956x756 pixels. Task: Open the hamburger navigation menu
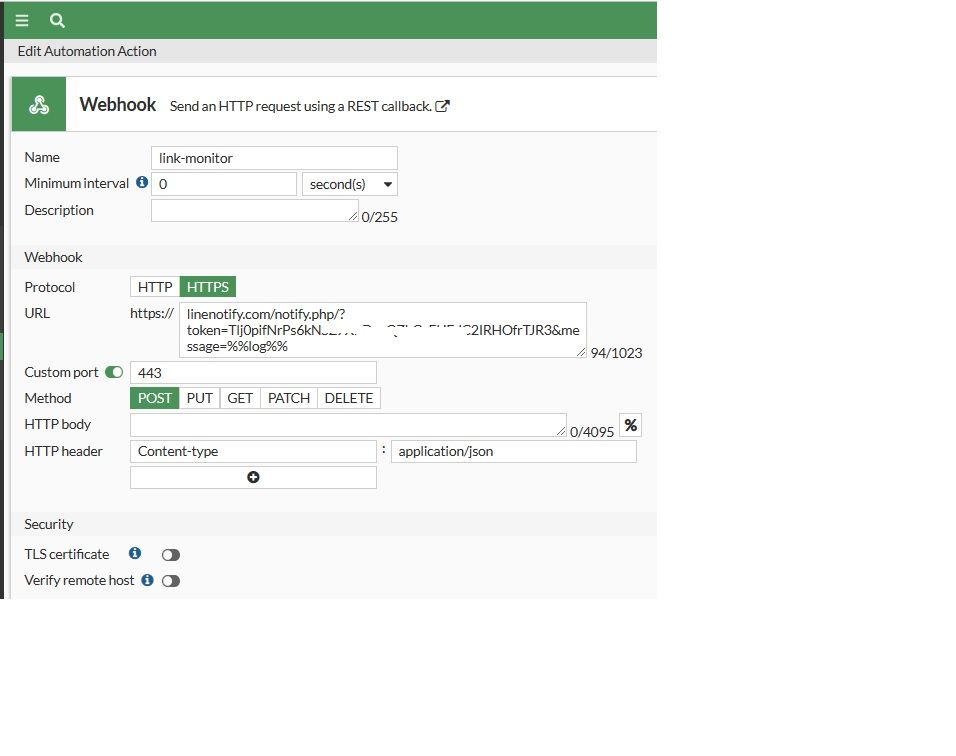pos(22,21)
